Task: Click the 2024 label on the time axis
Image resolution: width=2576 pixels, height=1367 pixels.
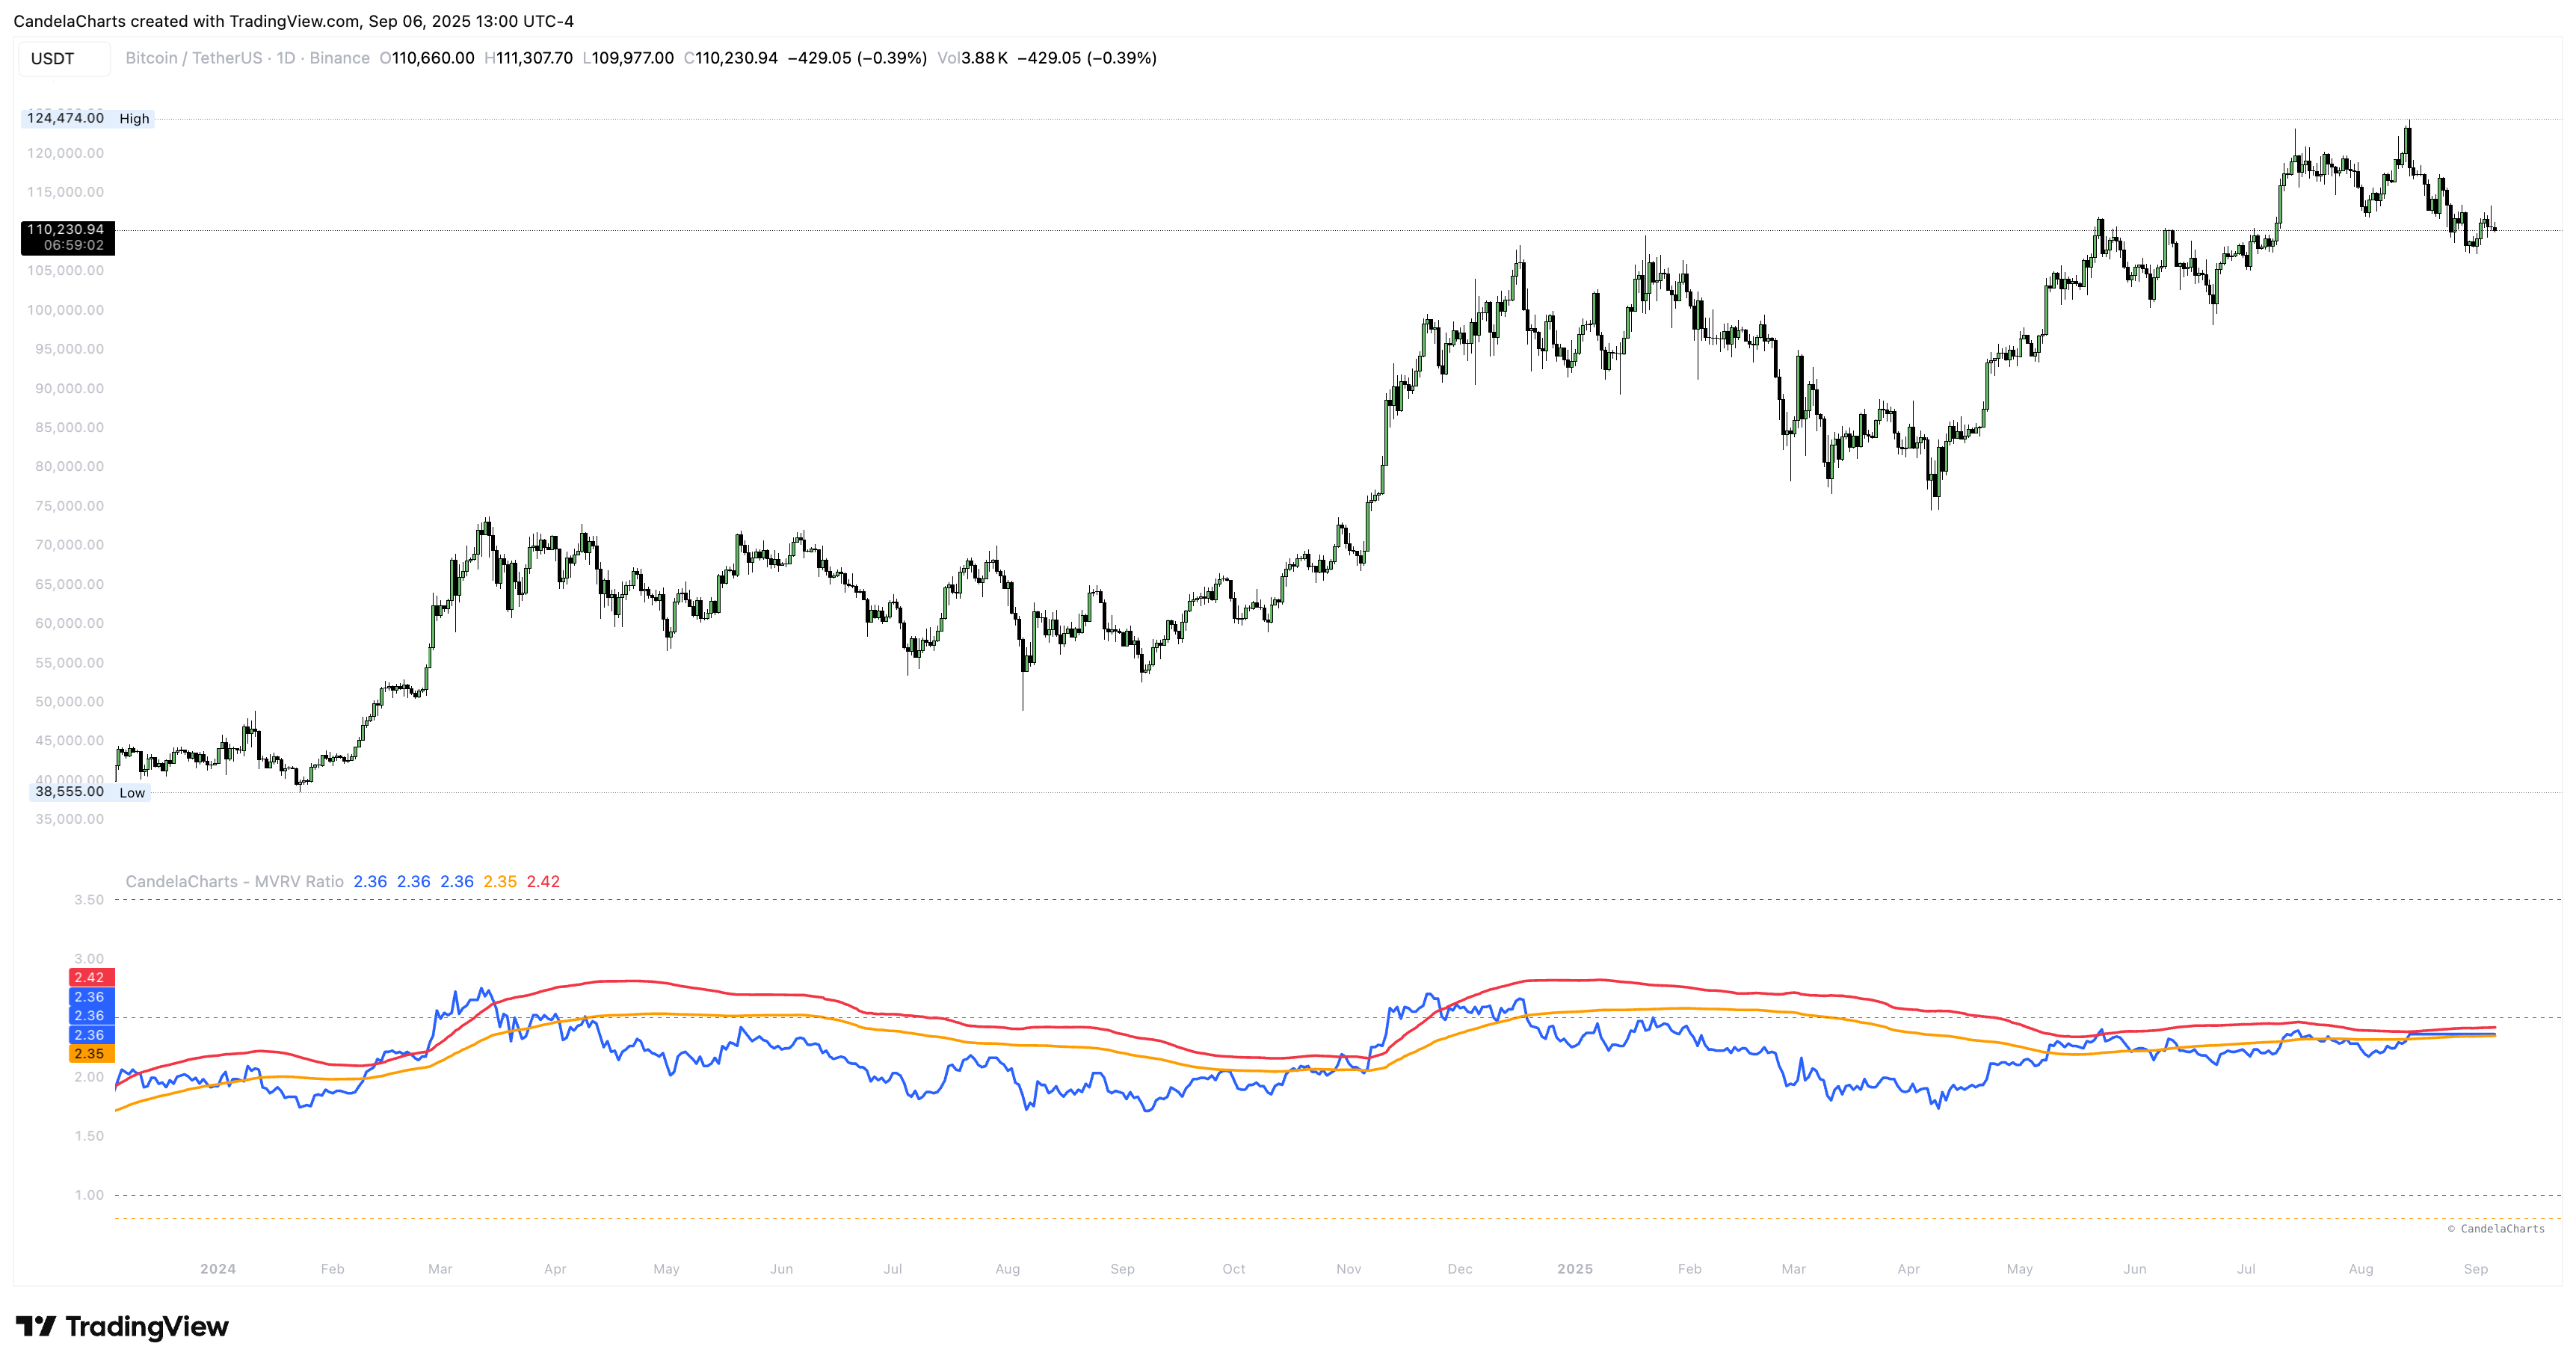Action: pyautogui.click(x=217, y=1268)
